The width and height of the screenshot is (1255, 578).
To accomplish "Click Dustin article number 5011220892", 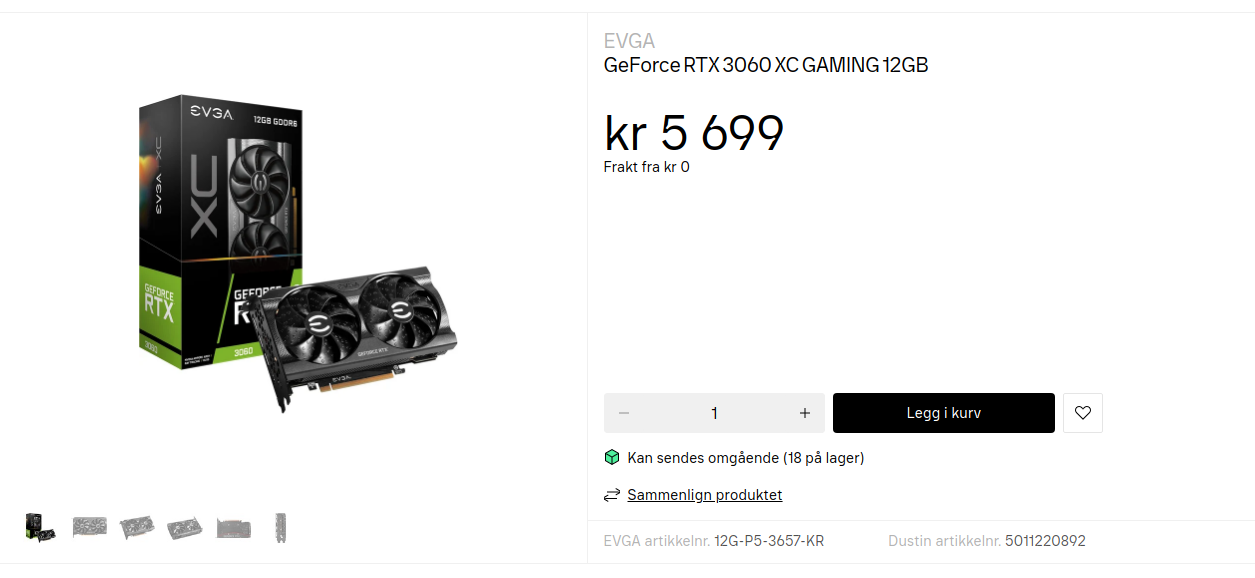I will 1045,541.
